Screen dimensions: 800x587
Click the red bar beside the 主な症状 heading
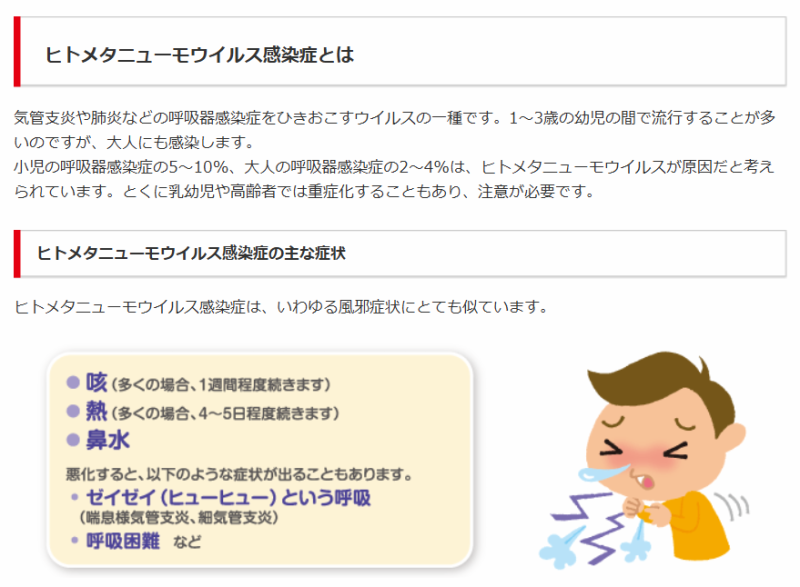17,253
